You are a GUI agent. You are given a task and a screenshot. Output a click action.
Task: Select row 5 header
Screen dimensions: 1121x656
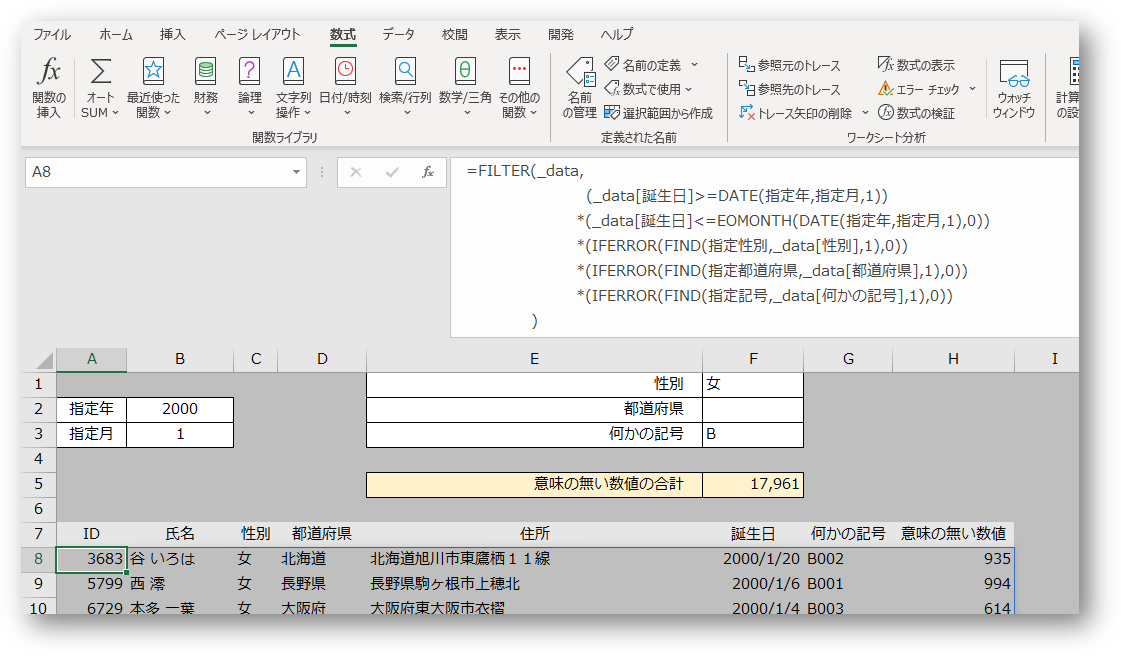[39, 484]
